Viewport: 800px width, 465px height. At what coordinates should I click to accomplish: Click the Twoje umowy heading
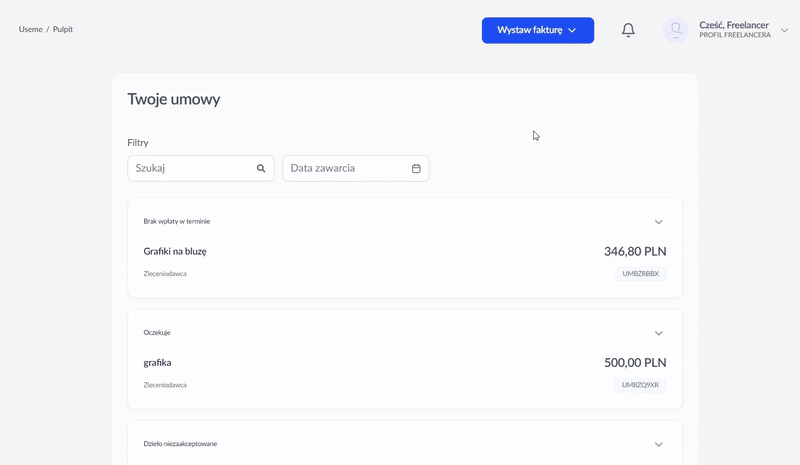click(x=173, y=99)
